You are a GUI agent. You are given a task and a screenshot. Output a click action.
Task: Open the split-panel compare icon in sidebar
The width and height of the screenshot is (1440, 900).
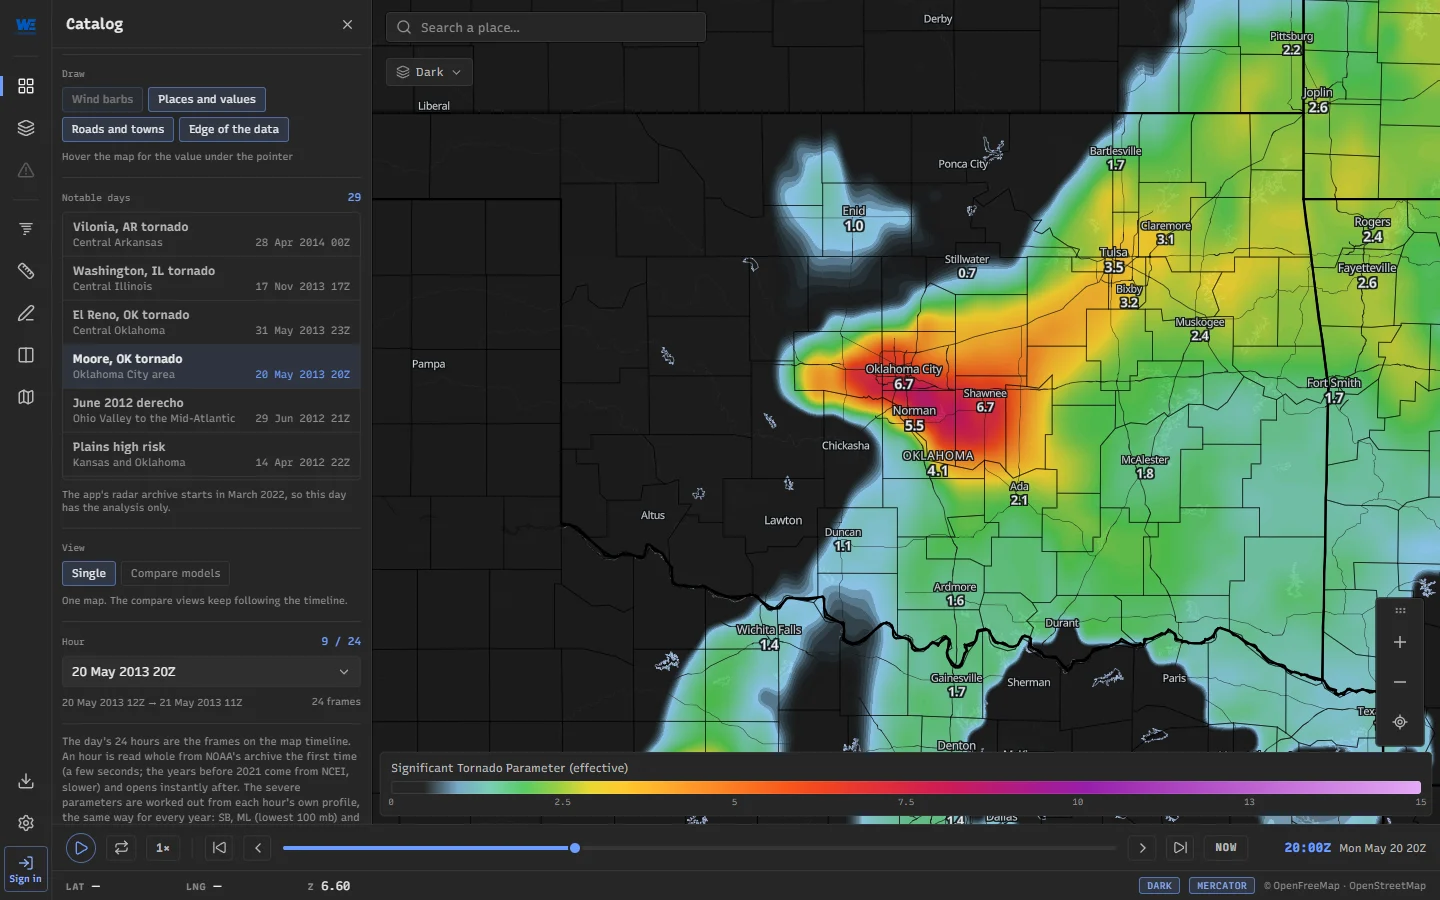(26, 355)
